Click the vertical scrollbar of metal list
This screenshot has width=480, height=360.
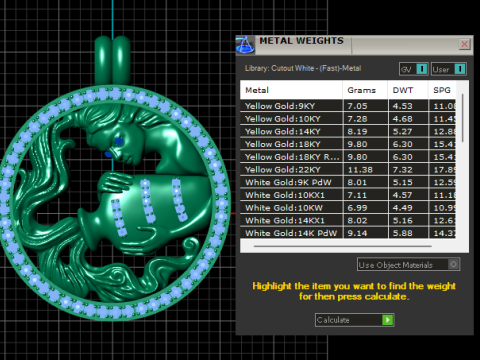463,118
